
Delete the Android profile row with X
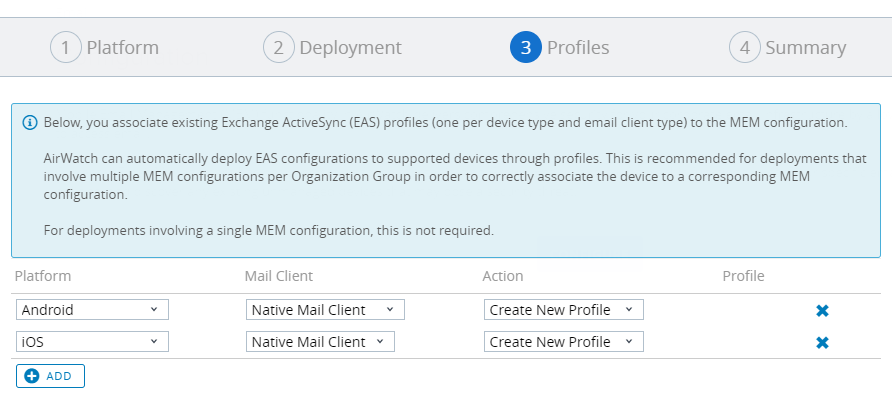[822, 311]
